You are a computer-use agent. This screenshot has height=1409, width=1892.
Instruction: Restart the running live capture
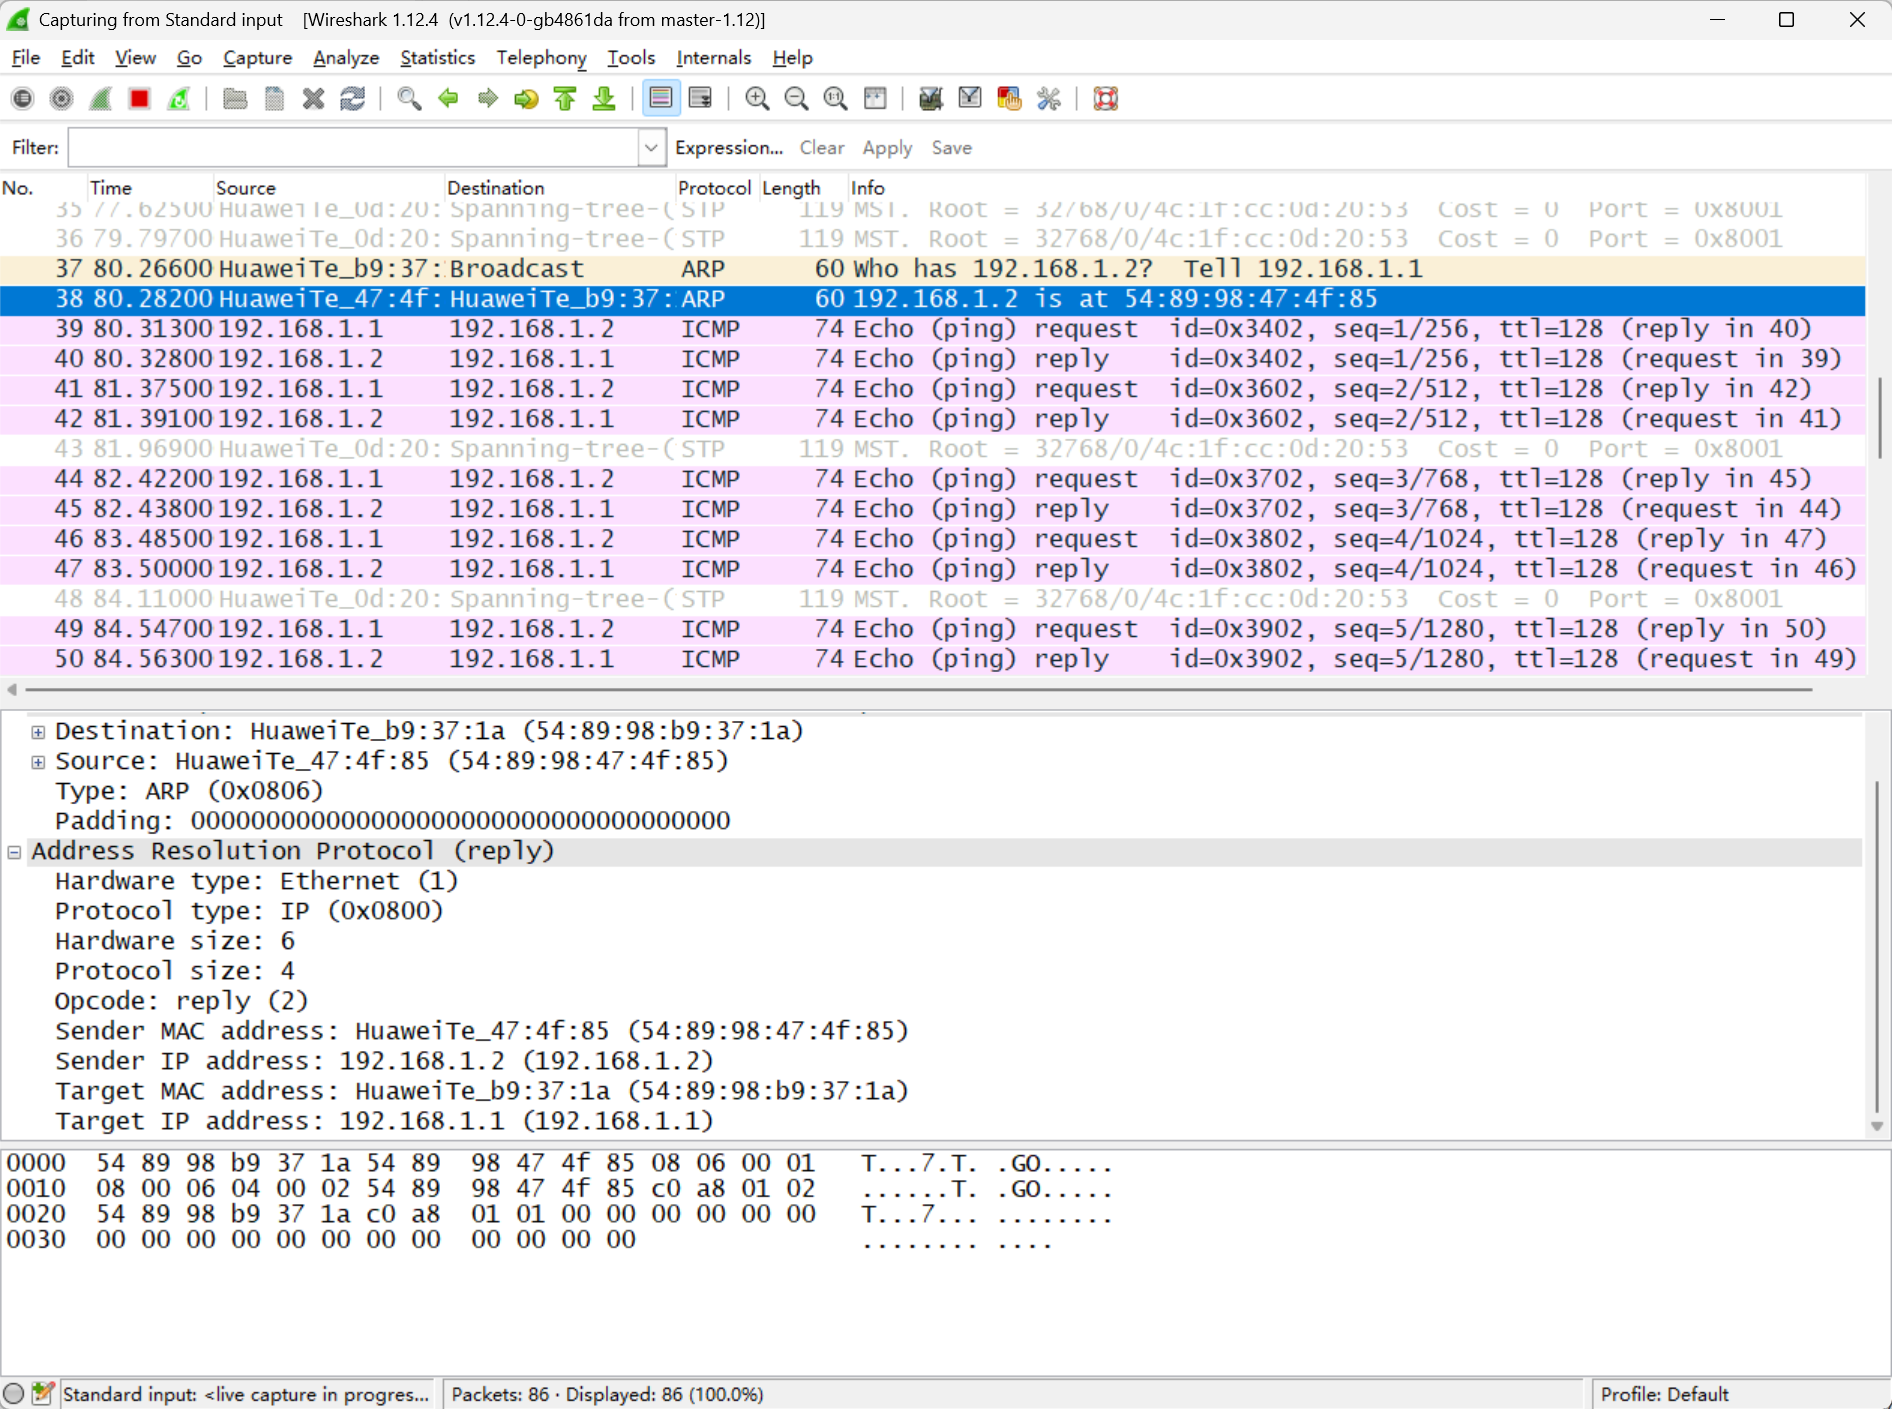(178, 98)
